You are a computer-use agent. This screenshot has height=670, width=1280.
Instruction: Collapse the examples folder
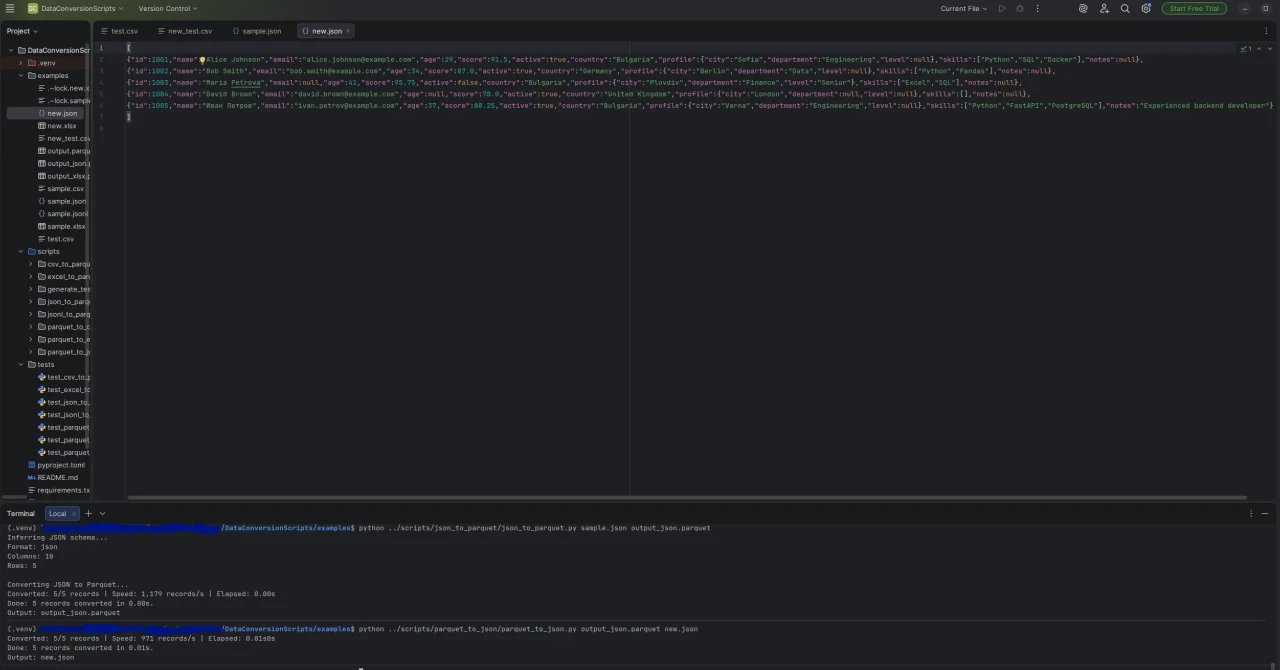coord(21,75)
